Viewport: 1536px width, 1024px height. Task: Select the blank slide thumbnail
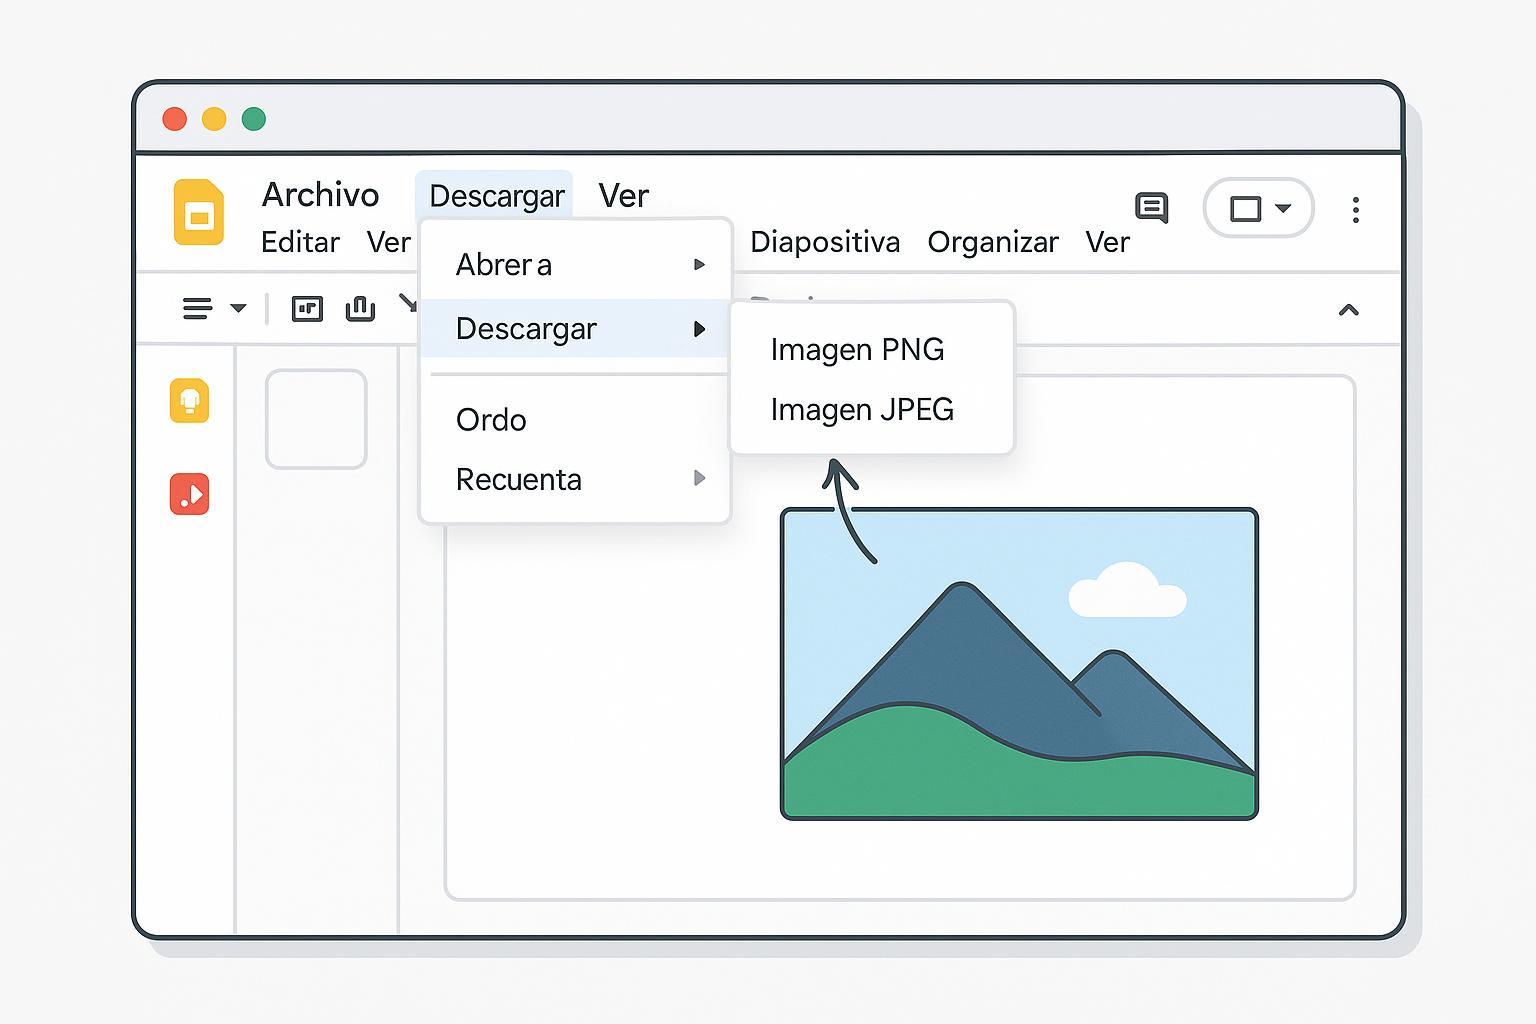tap(316, 419)
